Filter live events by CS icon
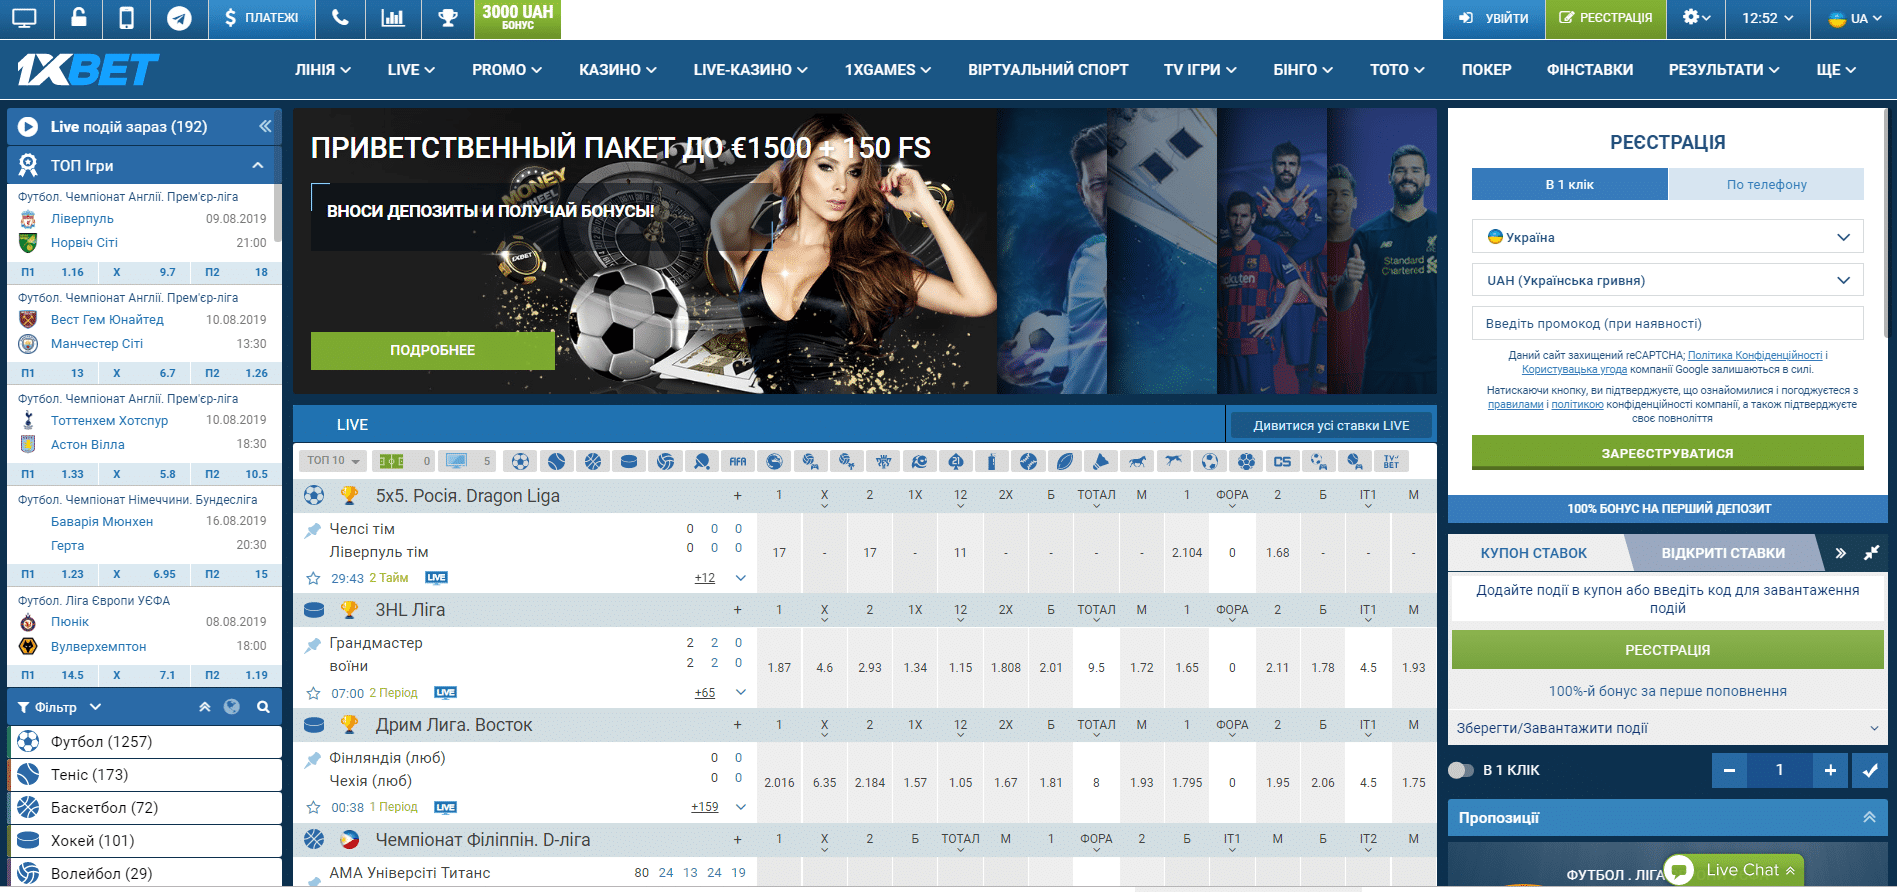This screenshot has height=892, width=1897. click(x=1282, y=461)
